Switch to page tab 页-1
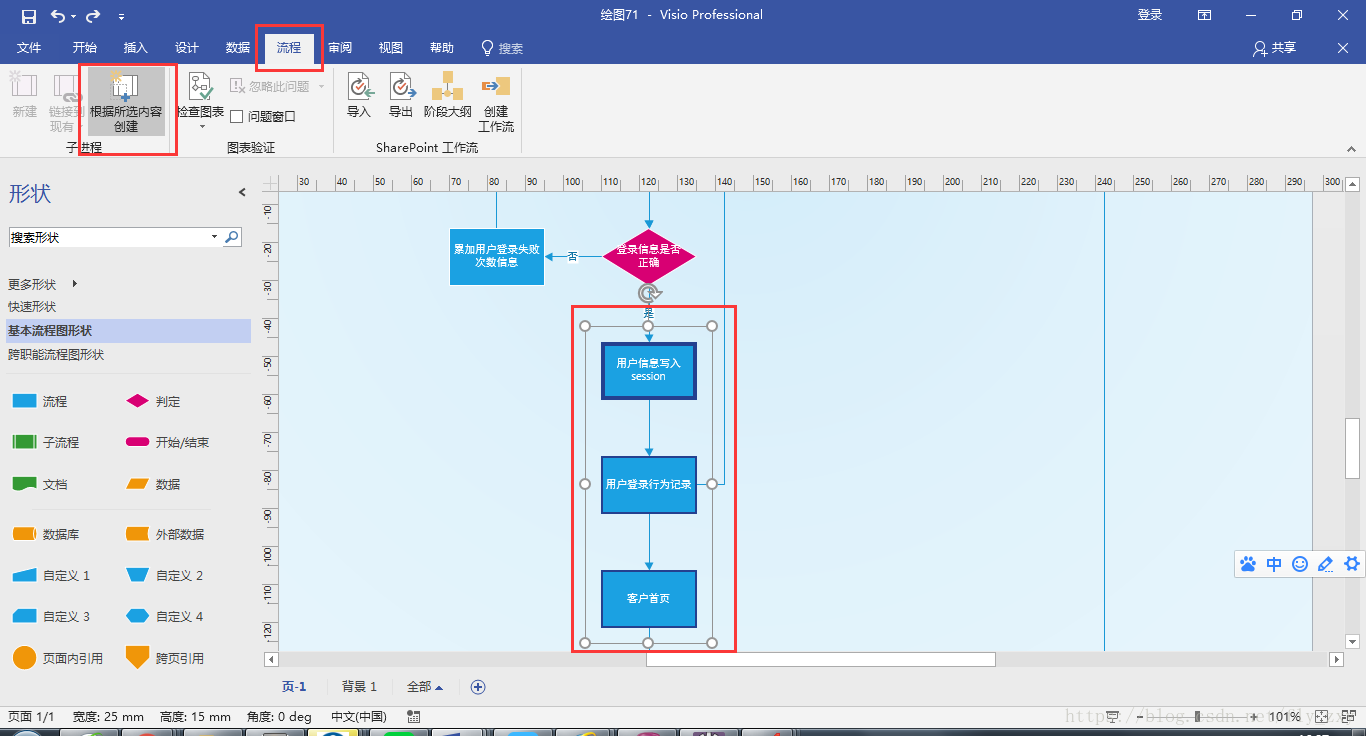Screen dimensions: 1366x736 [294, 687]
